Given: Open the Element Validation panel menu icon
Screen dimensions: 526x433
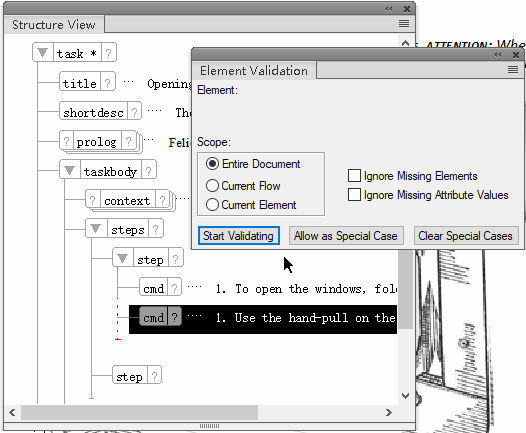Looking at the screenshot, I should pyautogui.click(x=513, y=70).
